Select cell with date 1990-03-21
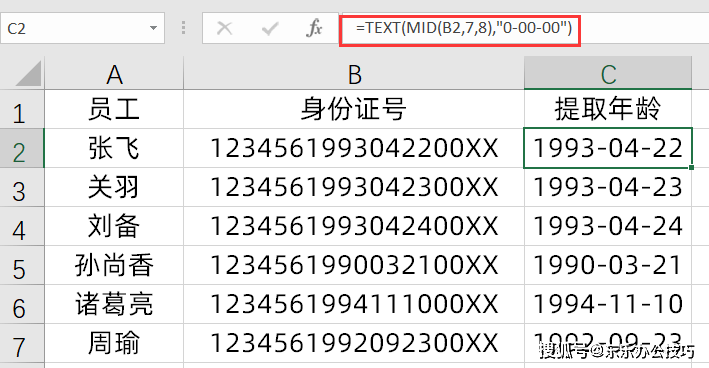The image size is (709, 368). [x=608, y=265]
